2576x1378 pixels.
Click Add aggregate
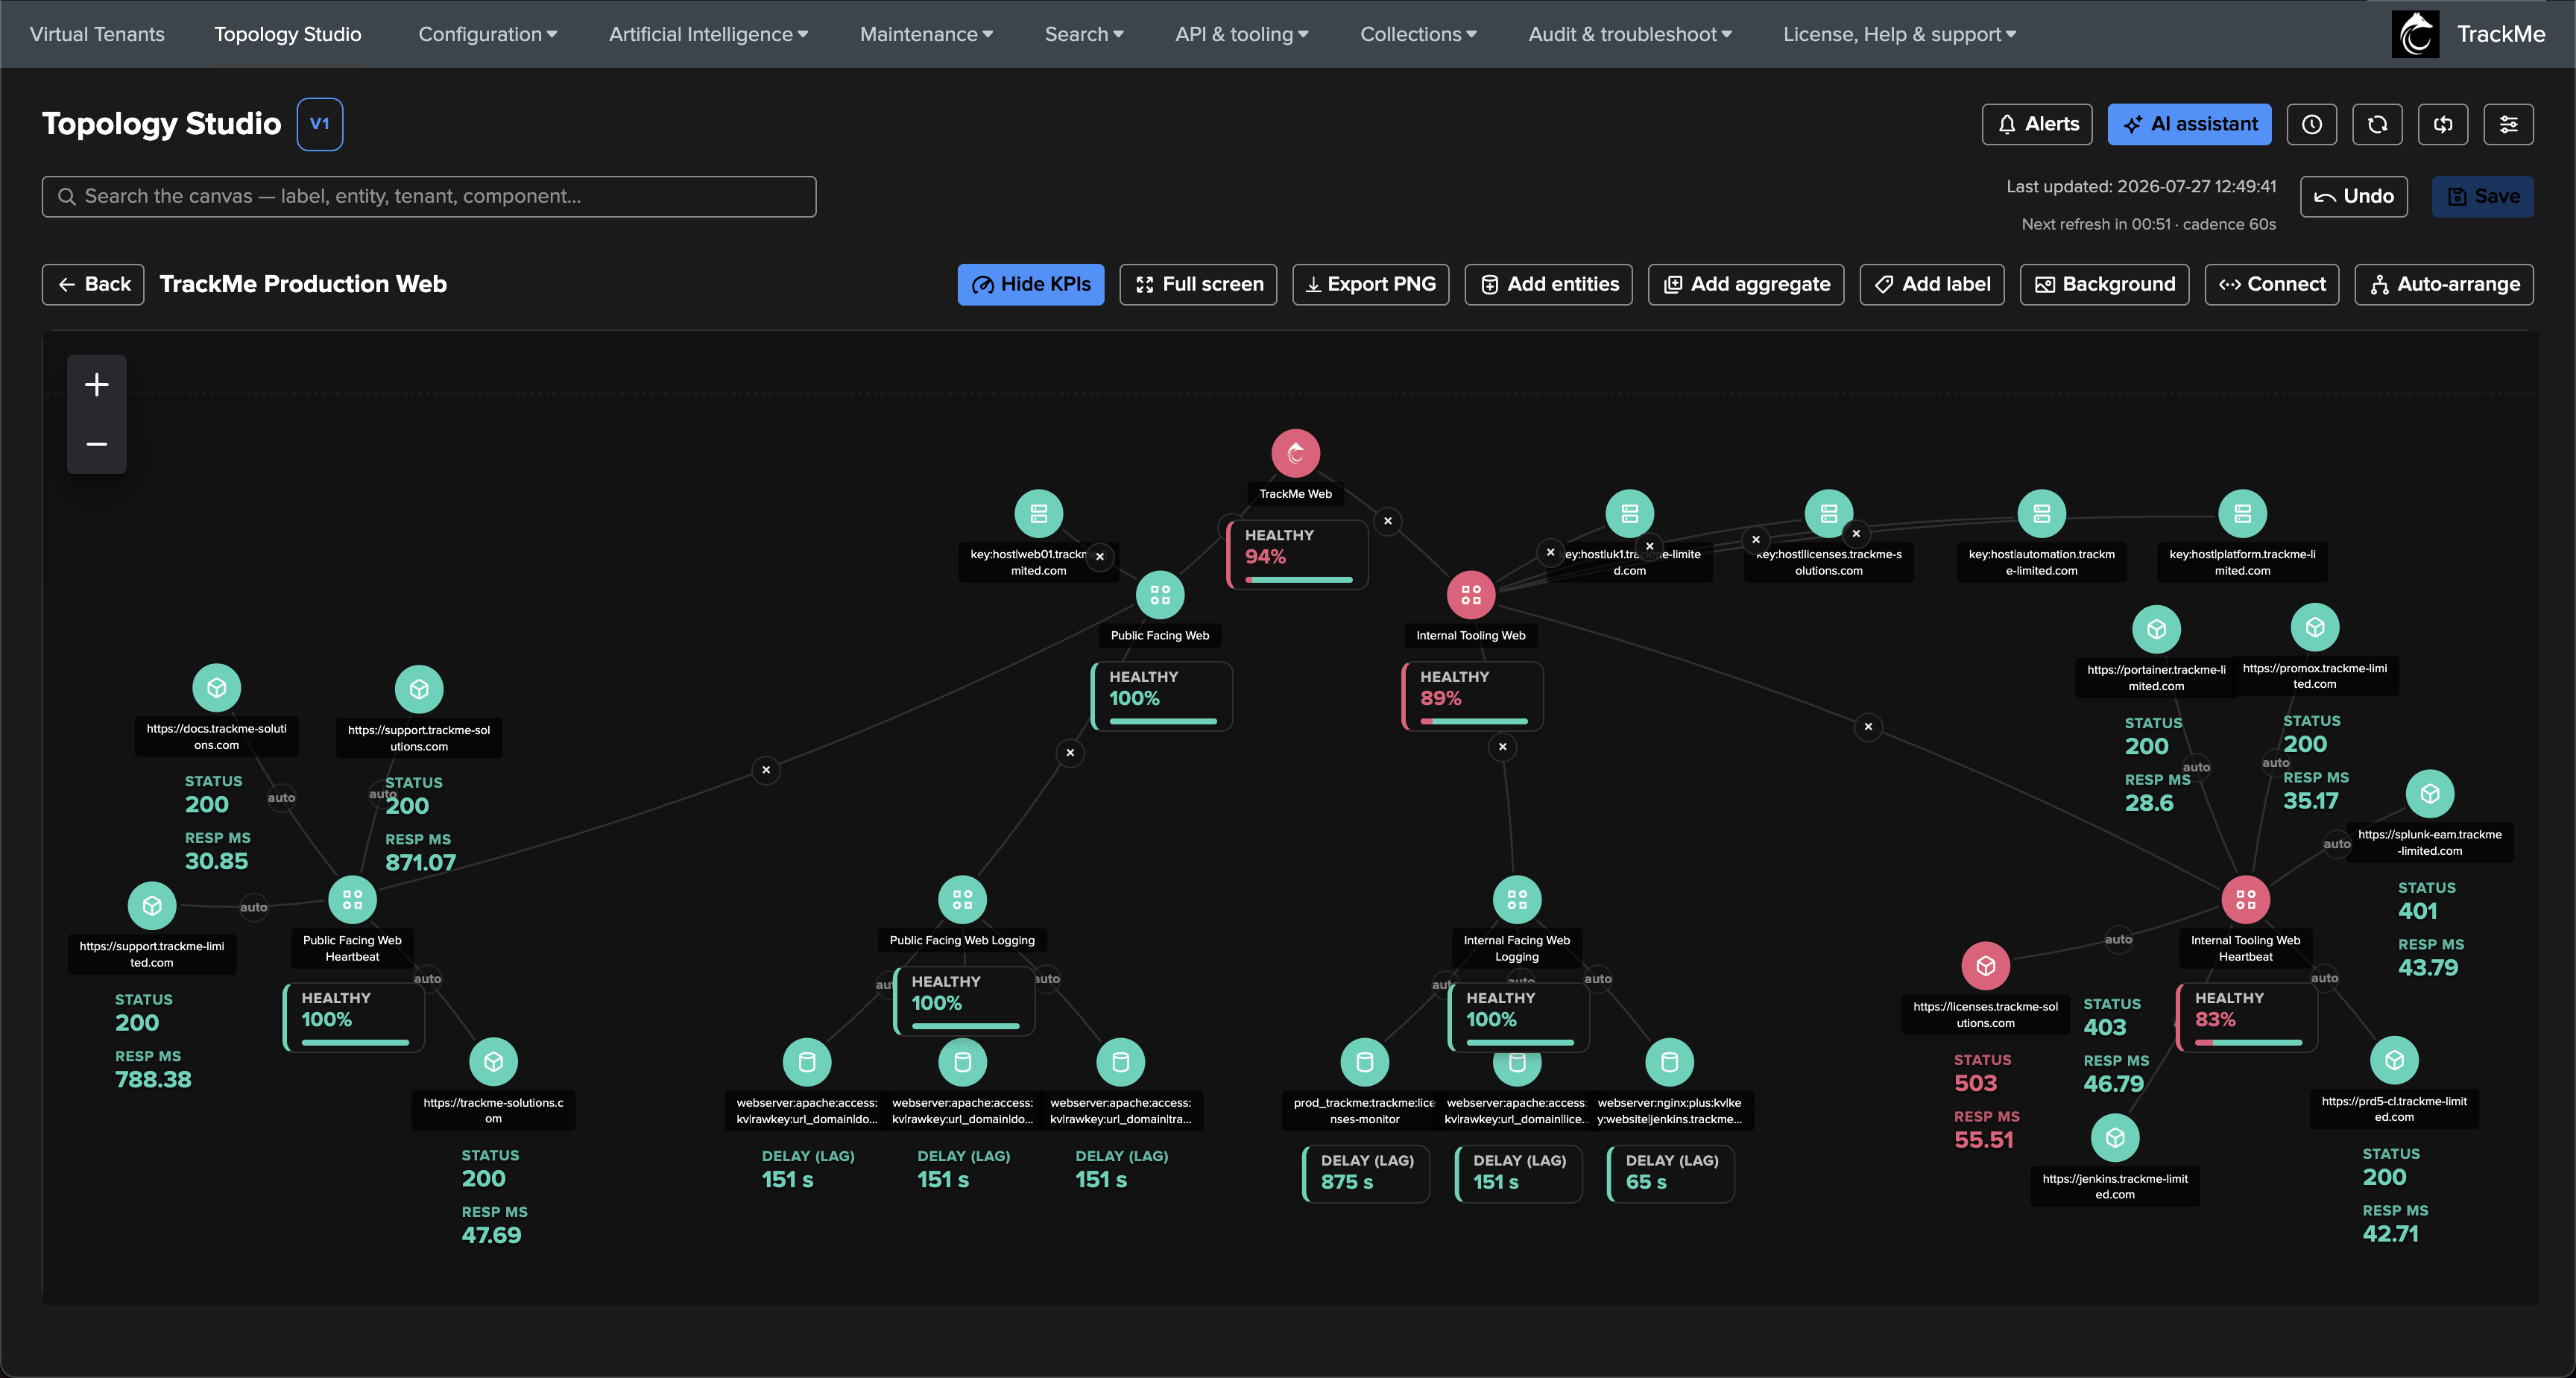tap(1745, 284)
